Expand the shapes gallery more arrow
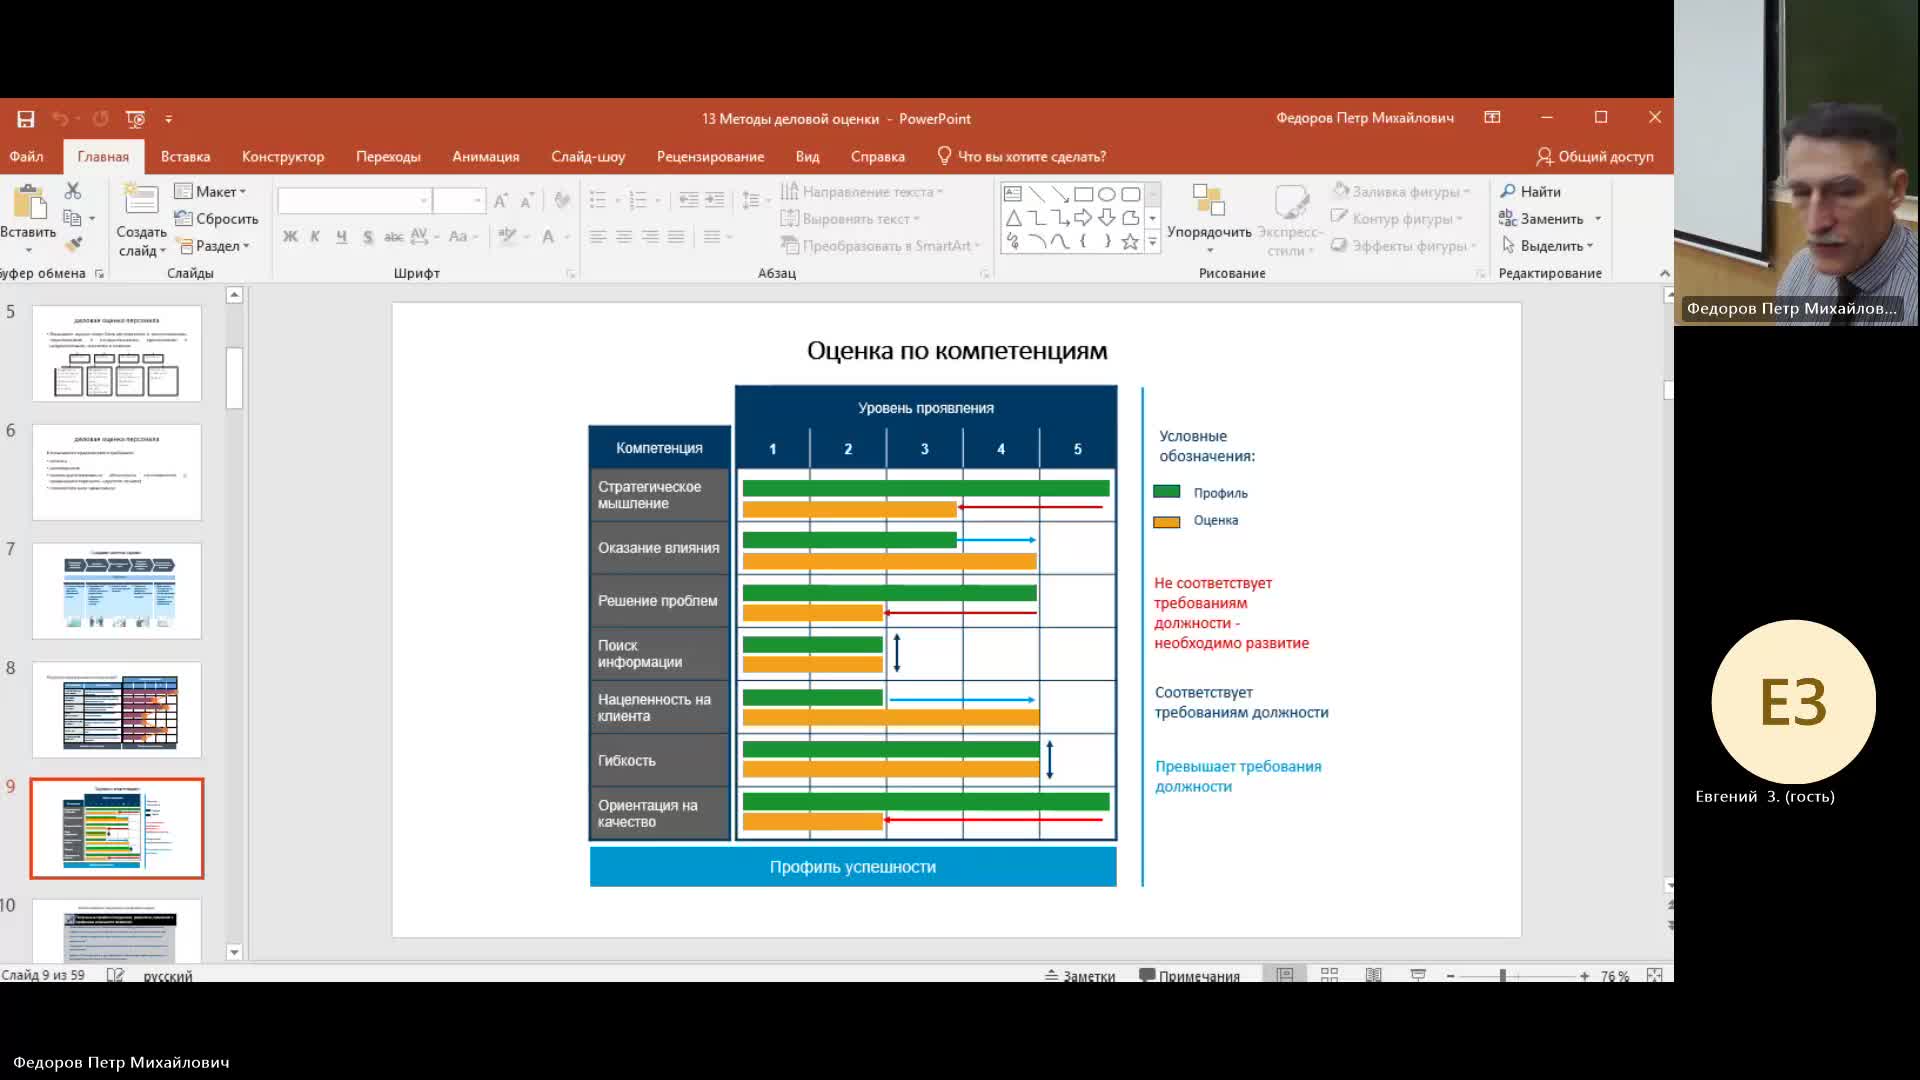1920x1080 pixels. [1152, 242]
